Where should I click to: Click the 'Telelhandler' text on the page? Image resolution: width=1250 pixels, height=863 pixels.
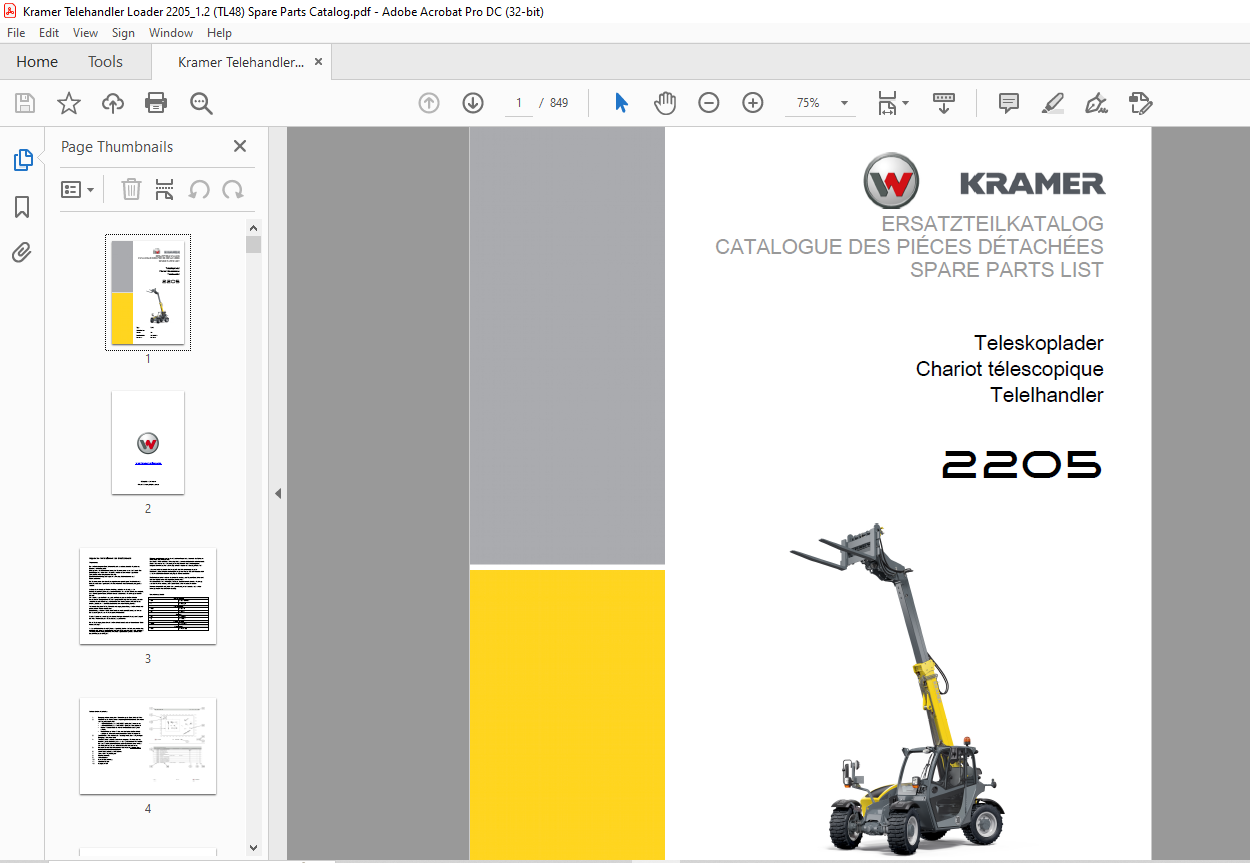pyautogui.click(x=1047, y=395)
